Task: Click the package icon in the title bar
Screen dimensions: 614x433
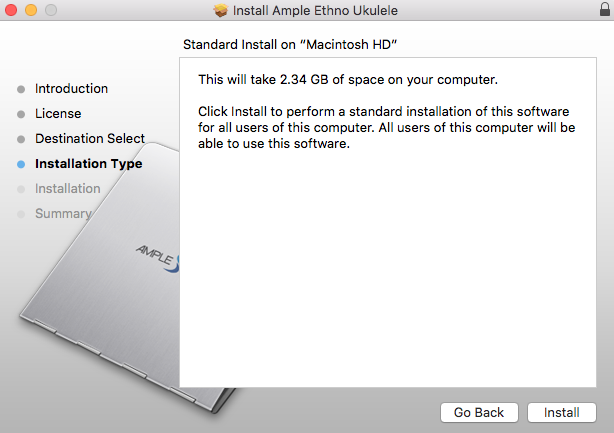Action: pyautogui.click(x=221, y=11)
